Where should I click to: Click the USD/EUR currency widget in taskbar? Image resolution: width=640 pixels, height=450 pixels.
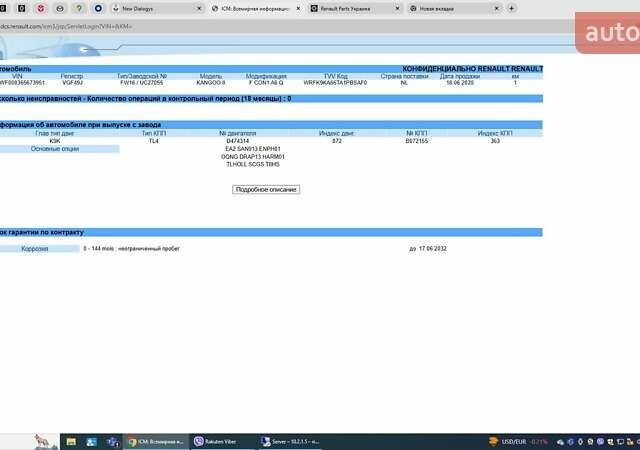518,442
